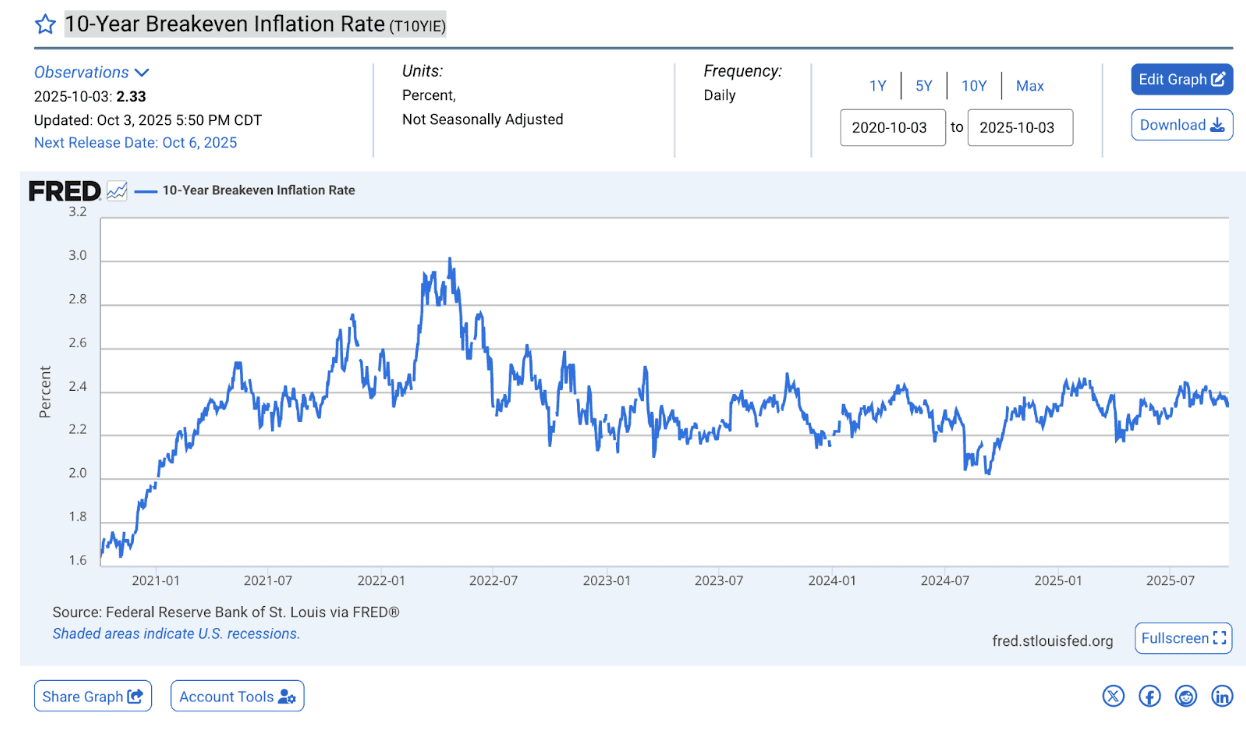This screenshot has height=734, width=1246.
Task: Open Account Tools
Action: 237,696
